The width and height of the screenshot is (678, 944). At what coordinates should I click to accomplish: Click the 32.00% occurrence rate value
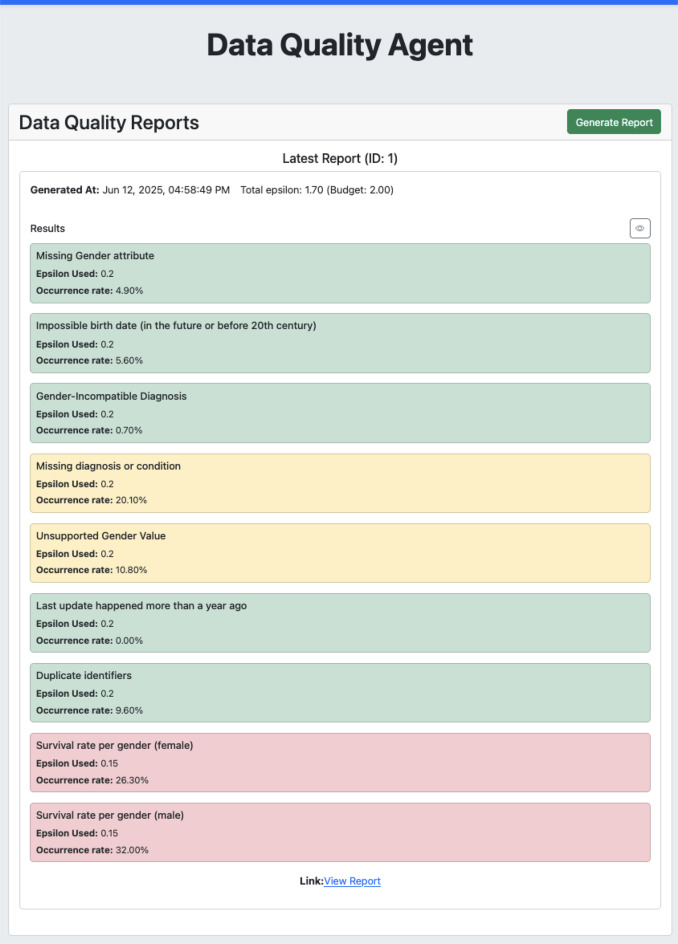(132, 849)
